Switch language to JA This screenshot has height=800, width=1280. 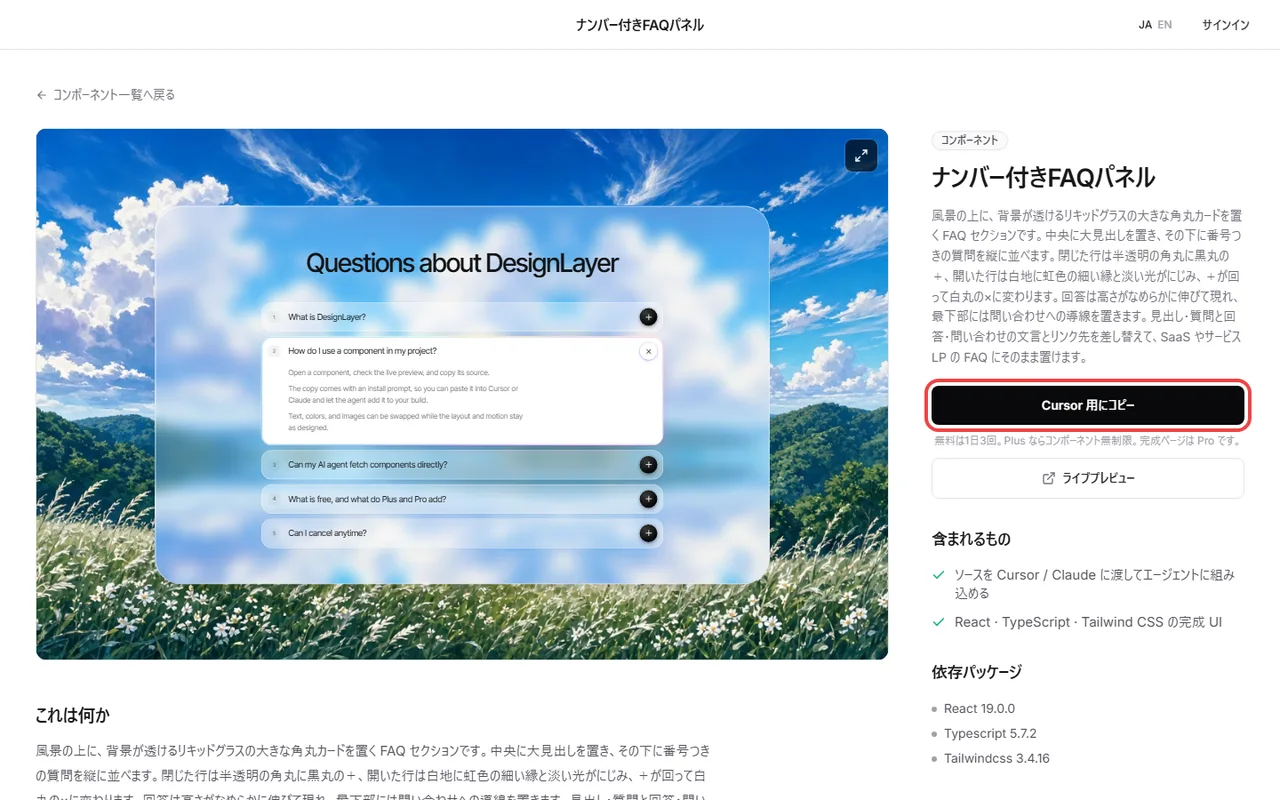(1145, 25)
